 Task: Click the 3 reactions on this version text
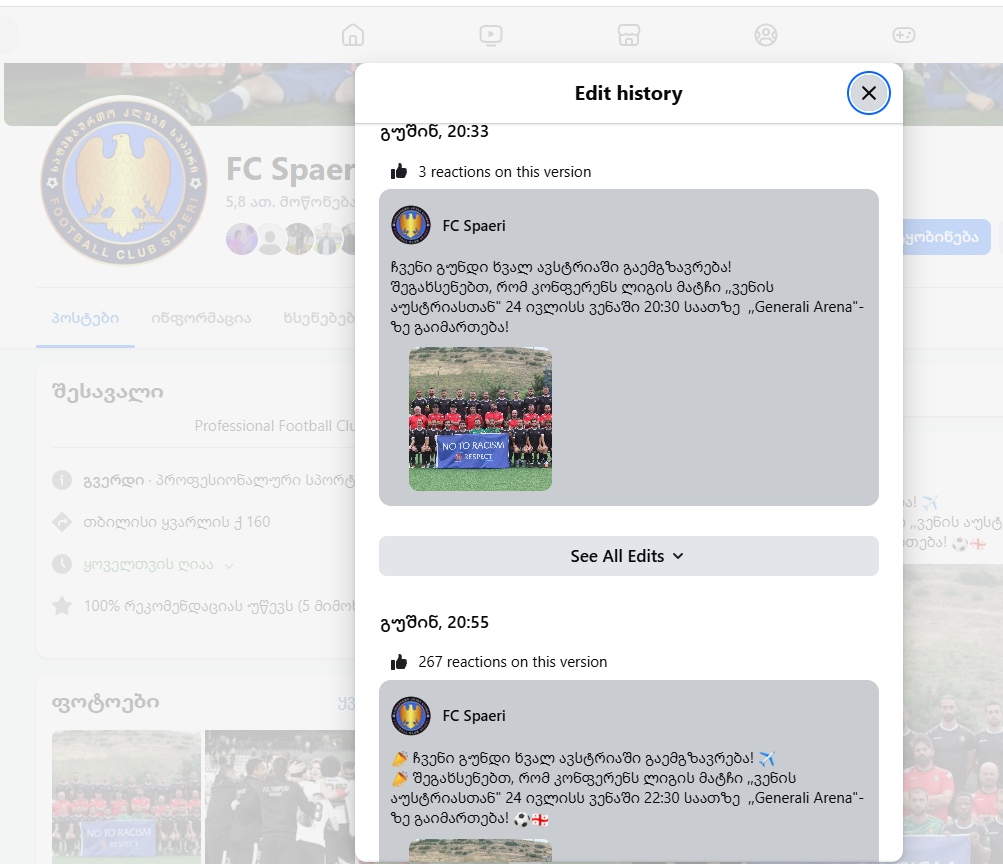point(505,172)
